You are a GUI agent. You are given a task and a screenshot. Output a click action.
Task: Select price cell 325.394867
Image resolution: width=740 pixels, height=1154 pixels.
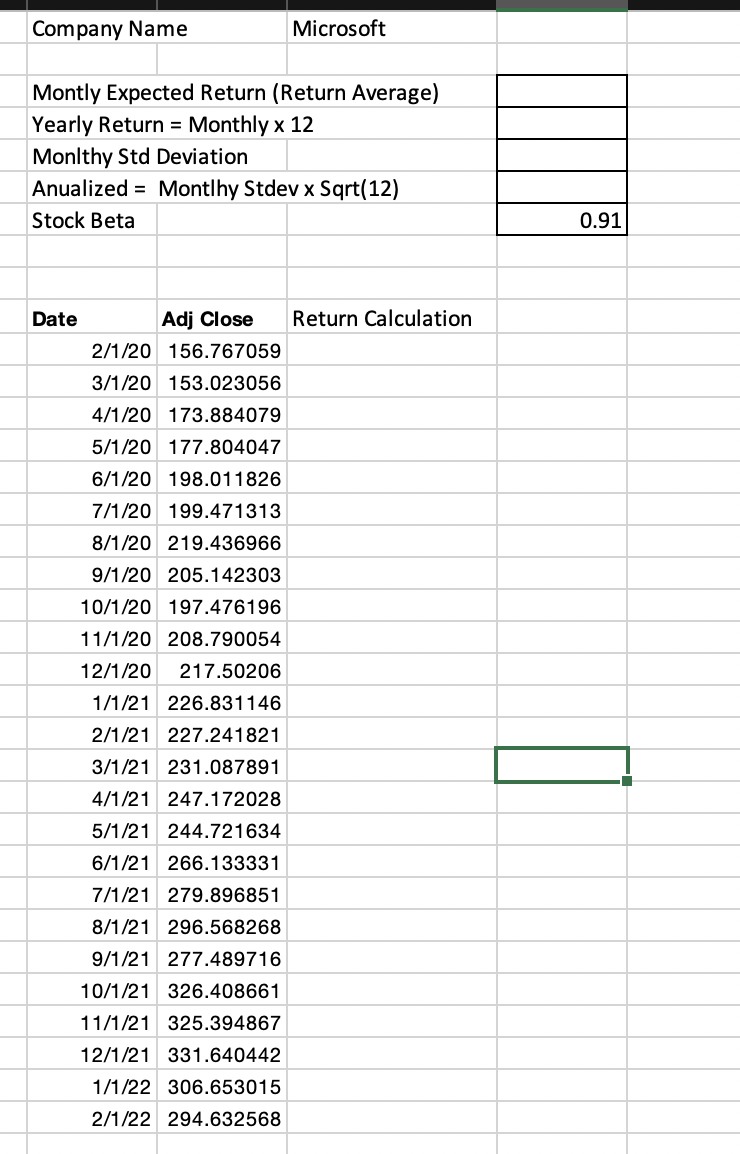coord(222,1023)
